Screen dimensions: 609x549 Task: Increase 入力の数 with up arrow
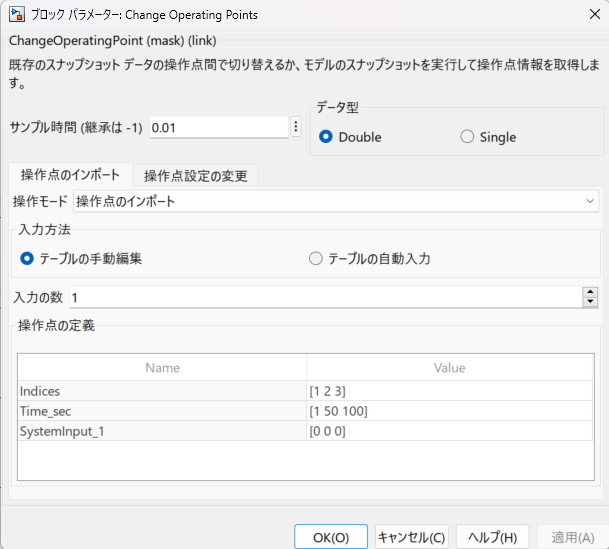590,292
